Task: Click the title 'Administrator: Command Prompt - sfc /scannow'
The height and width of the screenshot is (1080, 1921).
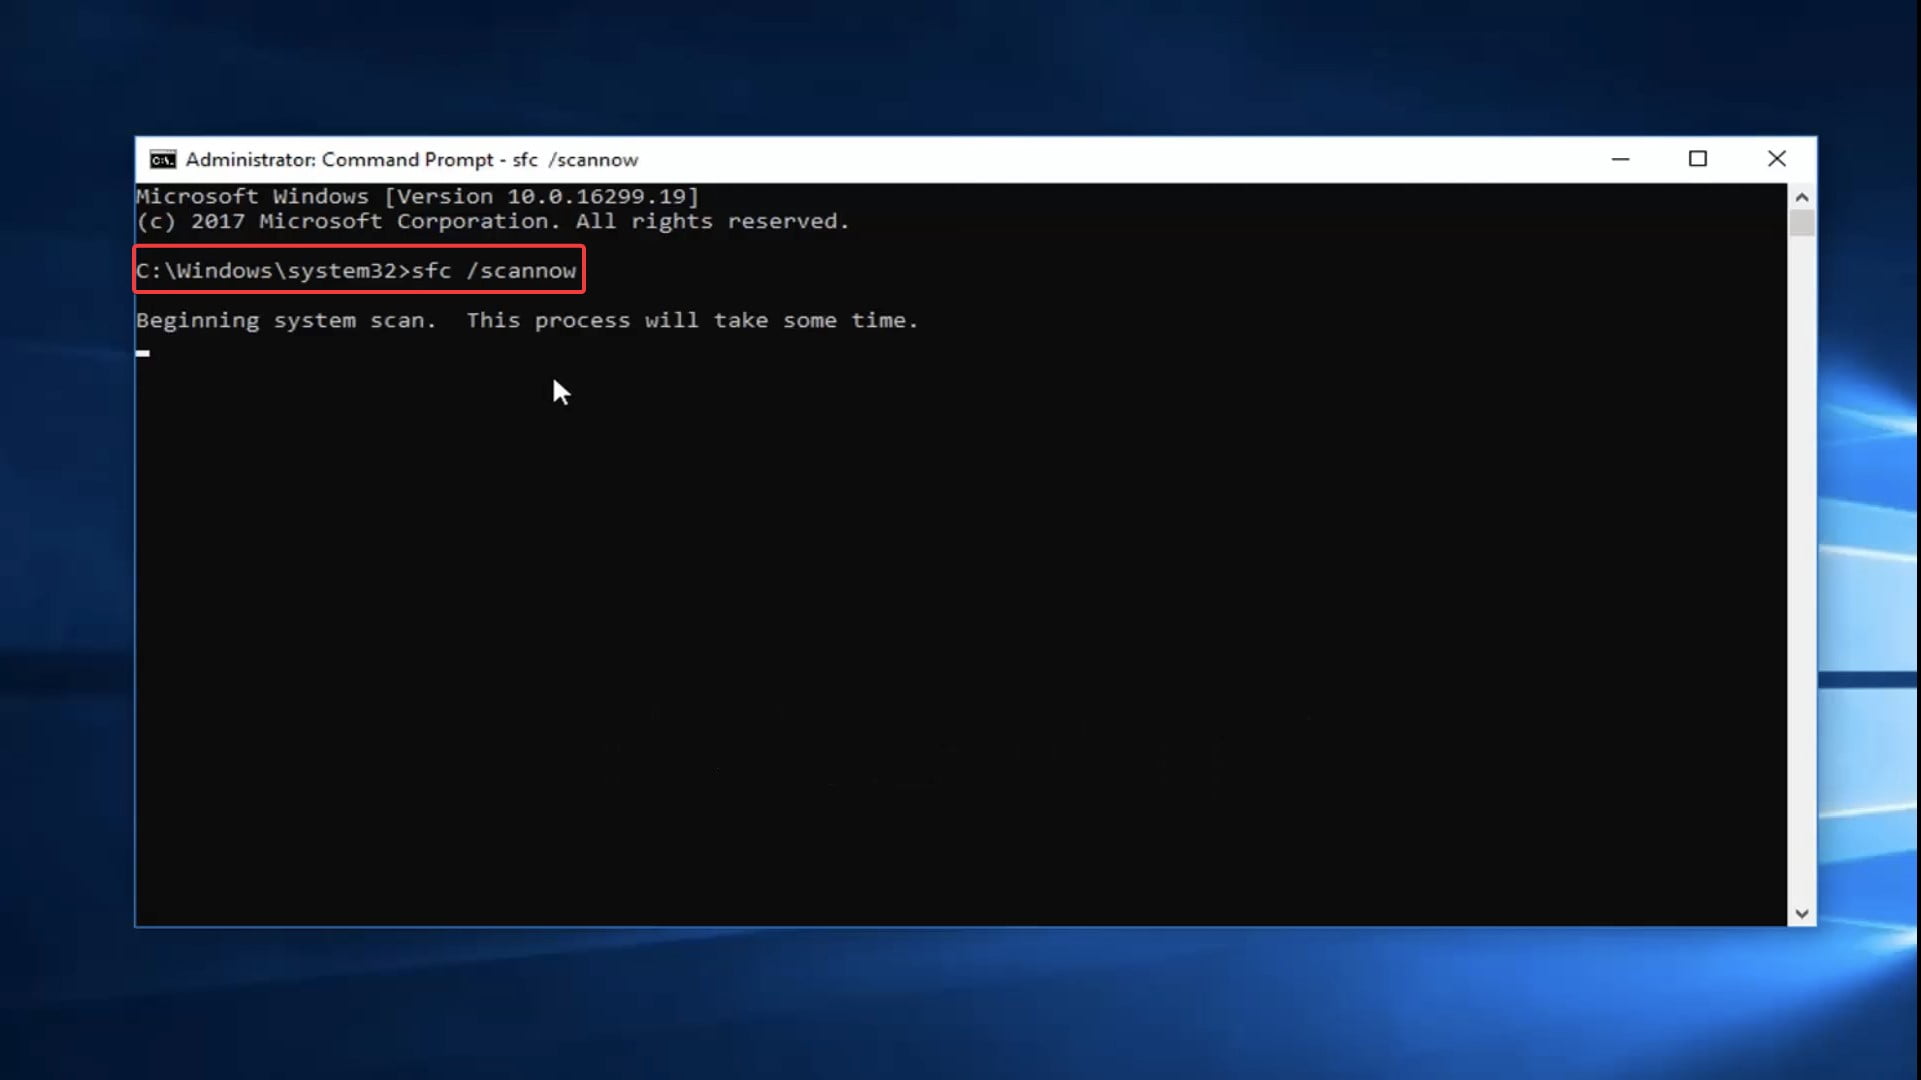Action: tap(411, 160)
